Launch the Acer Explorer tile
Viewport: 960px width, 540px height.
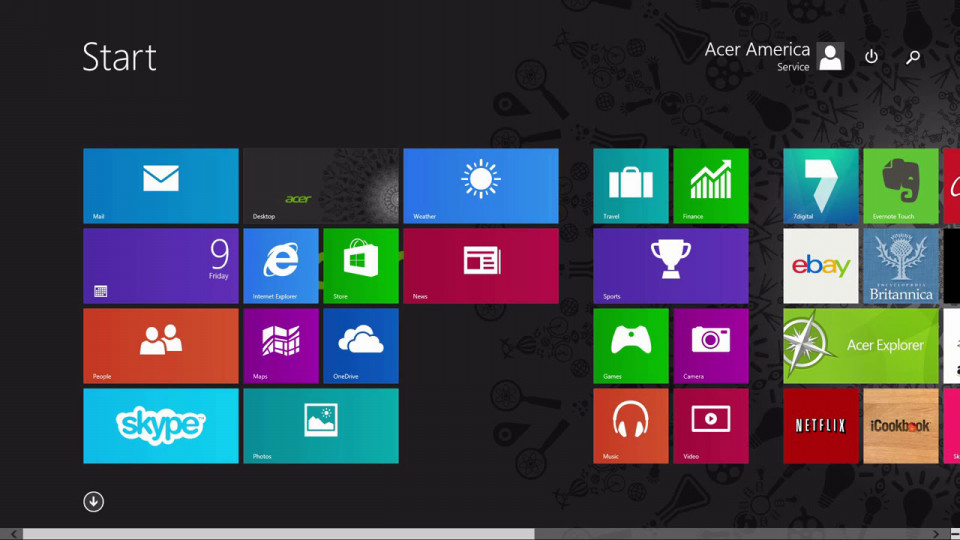click(x=861, y=346)
